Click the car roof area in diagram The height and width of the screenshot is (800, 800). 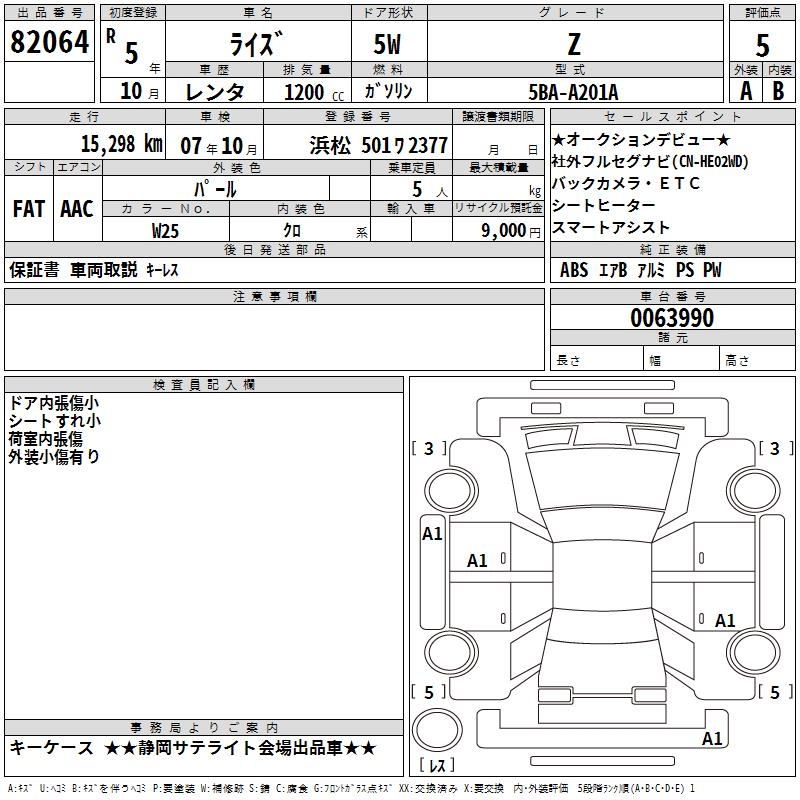pyautogui.click(x=602, y=576)
